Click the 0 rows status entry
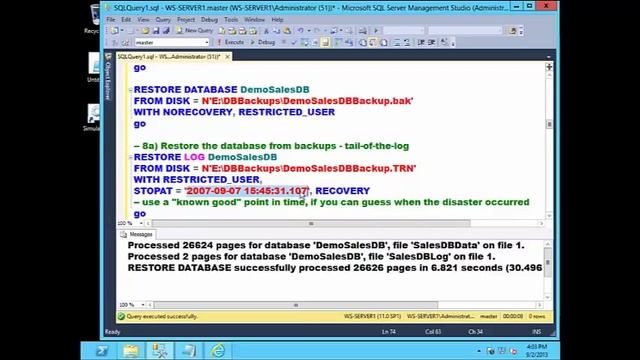This screenshot has width=640, height=360. click(537, 316)
